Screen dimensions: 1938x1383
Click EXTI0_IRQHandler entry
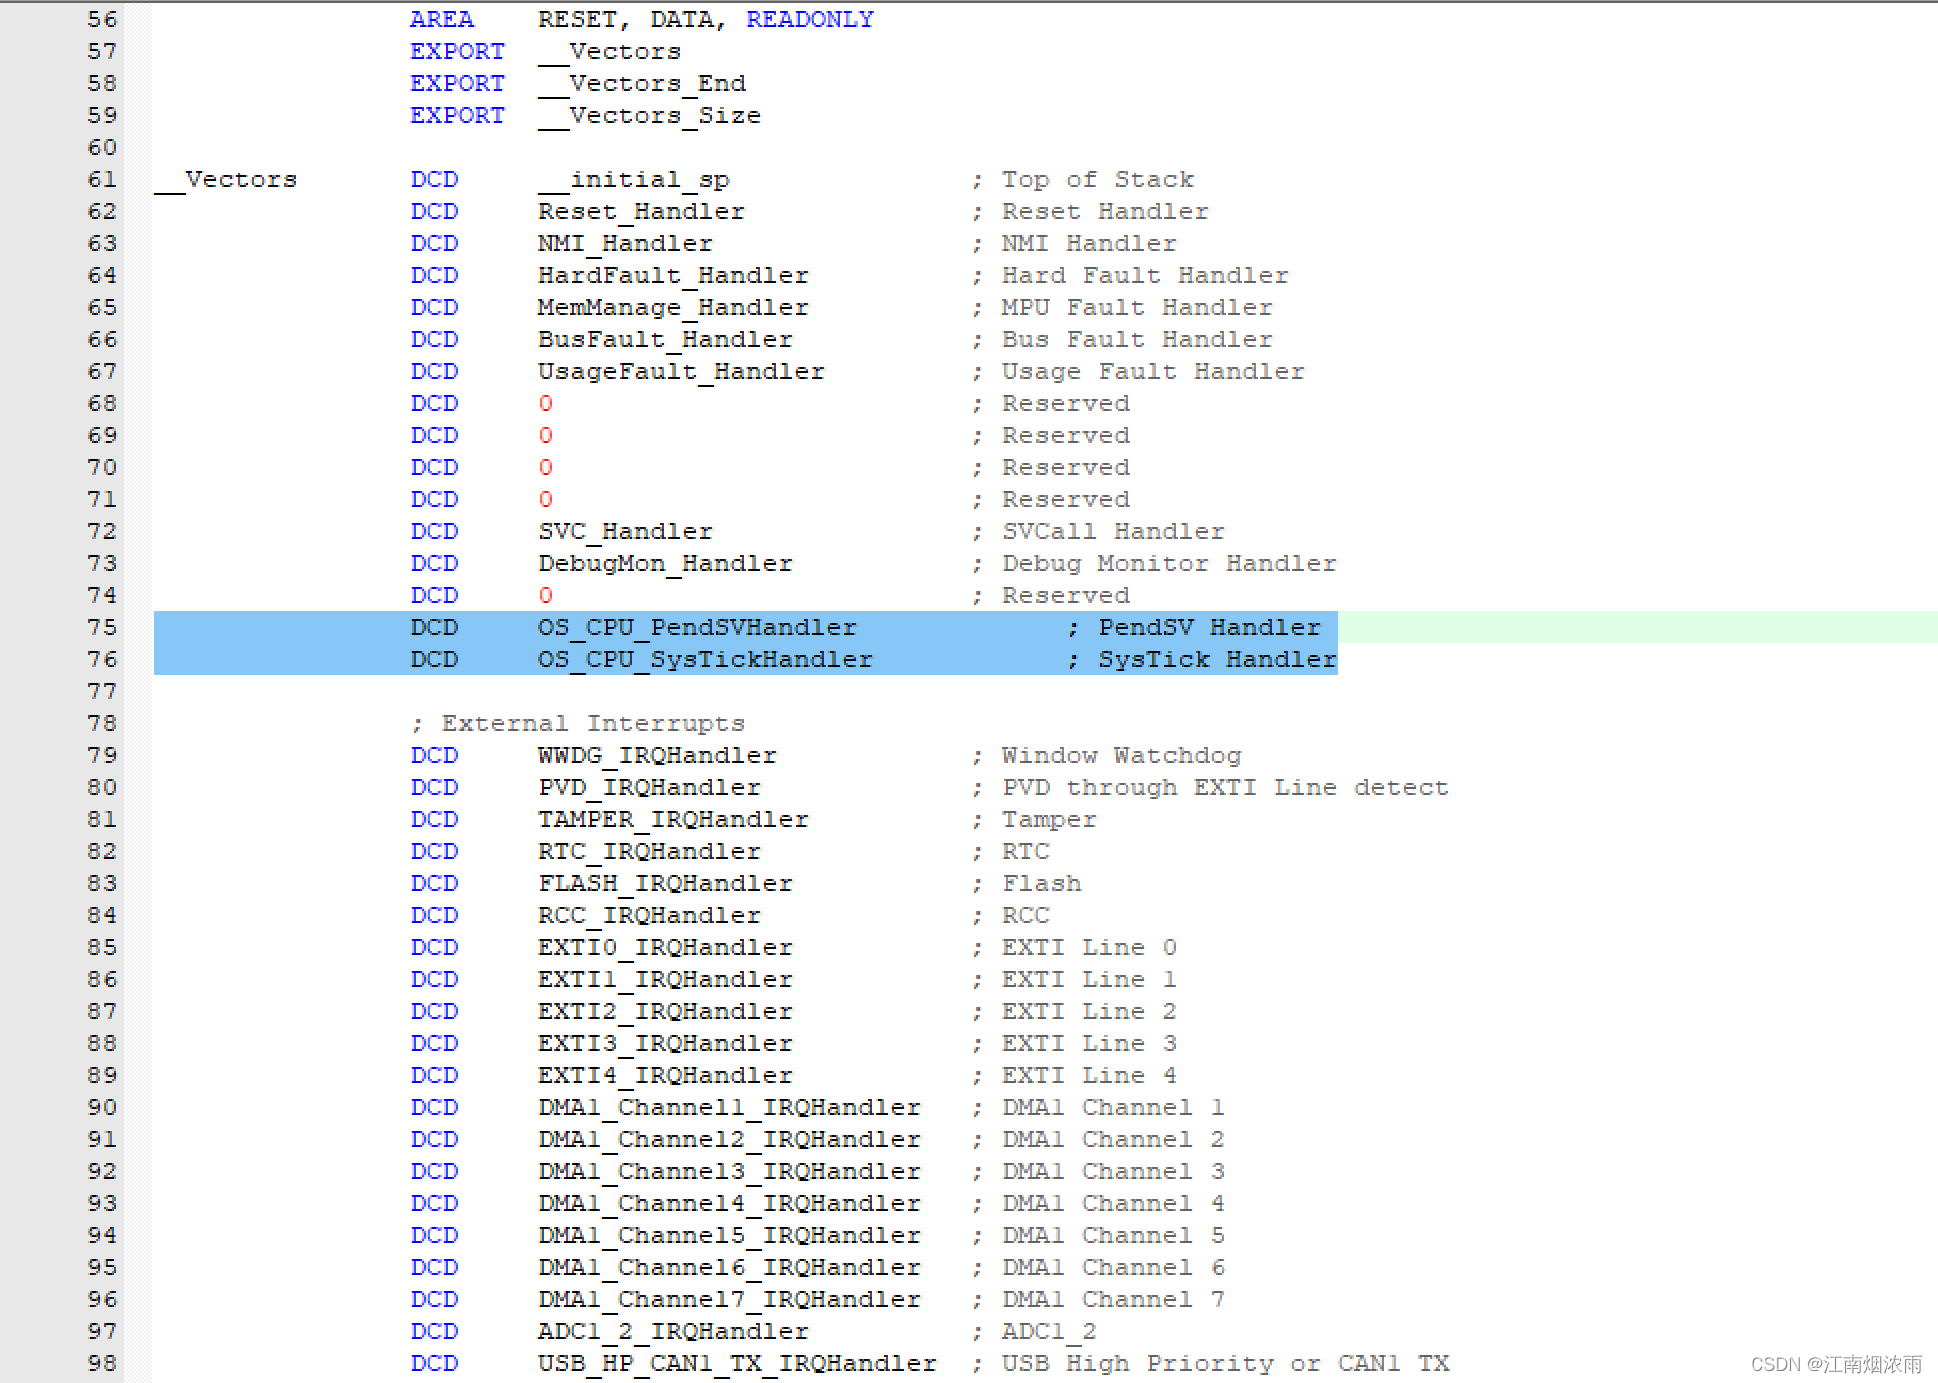tap(665, 947)
